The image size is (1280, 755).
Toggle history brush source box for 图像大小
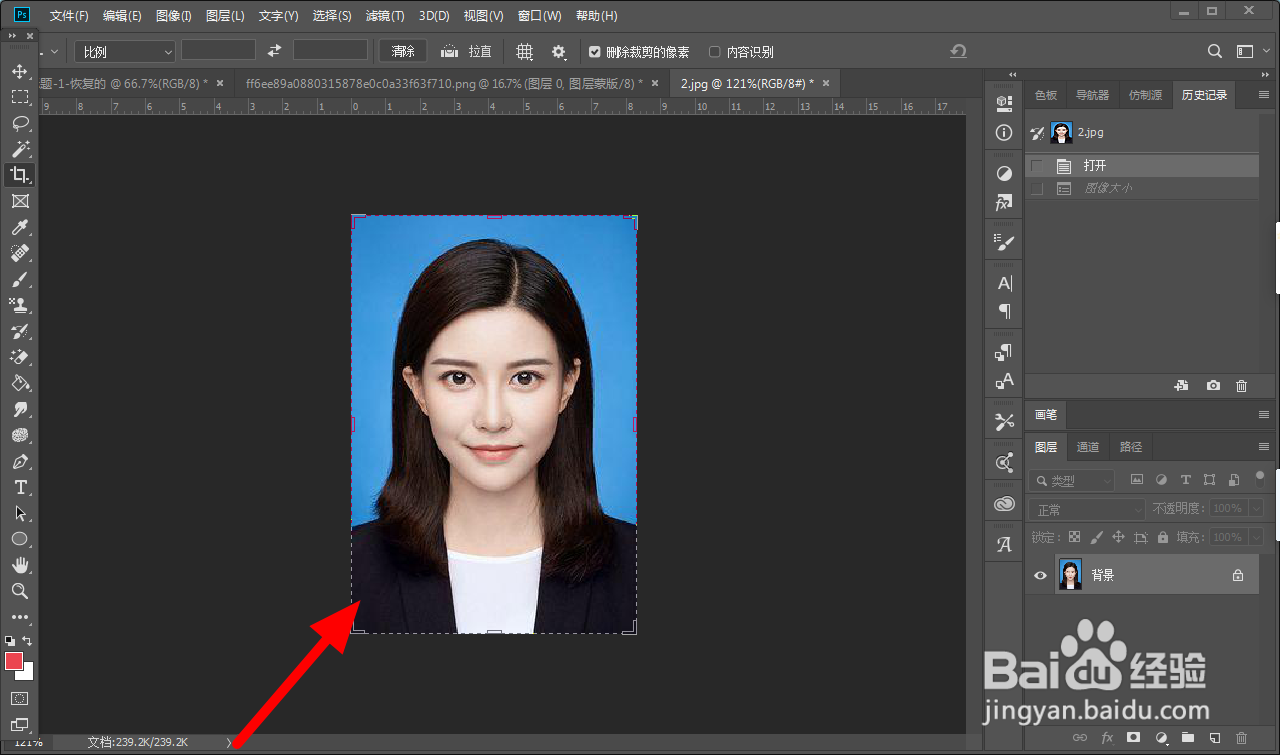click(x=1037, y=188)
